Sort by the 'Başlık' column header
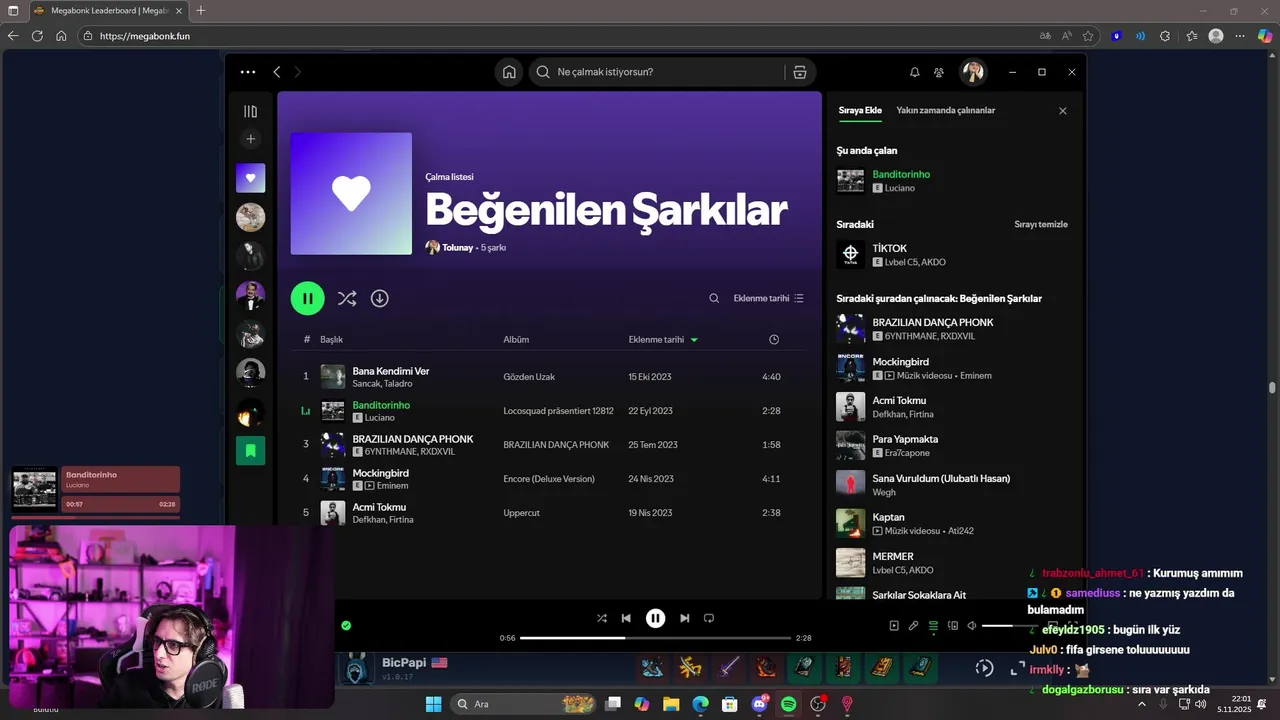This screenshot has width=1280, height=720. pos(331,340)
